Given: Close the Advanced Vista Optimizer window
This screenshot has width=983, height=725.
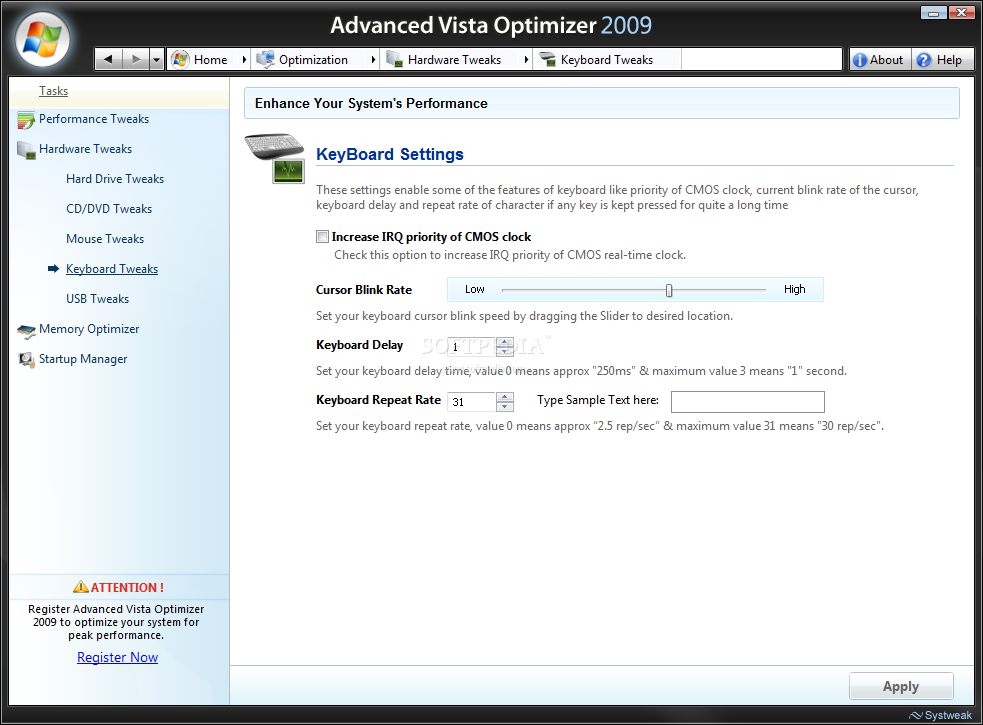Looking at the screenshot, I should coord(960,13).
